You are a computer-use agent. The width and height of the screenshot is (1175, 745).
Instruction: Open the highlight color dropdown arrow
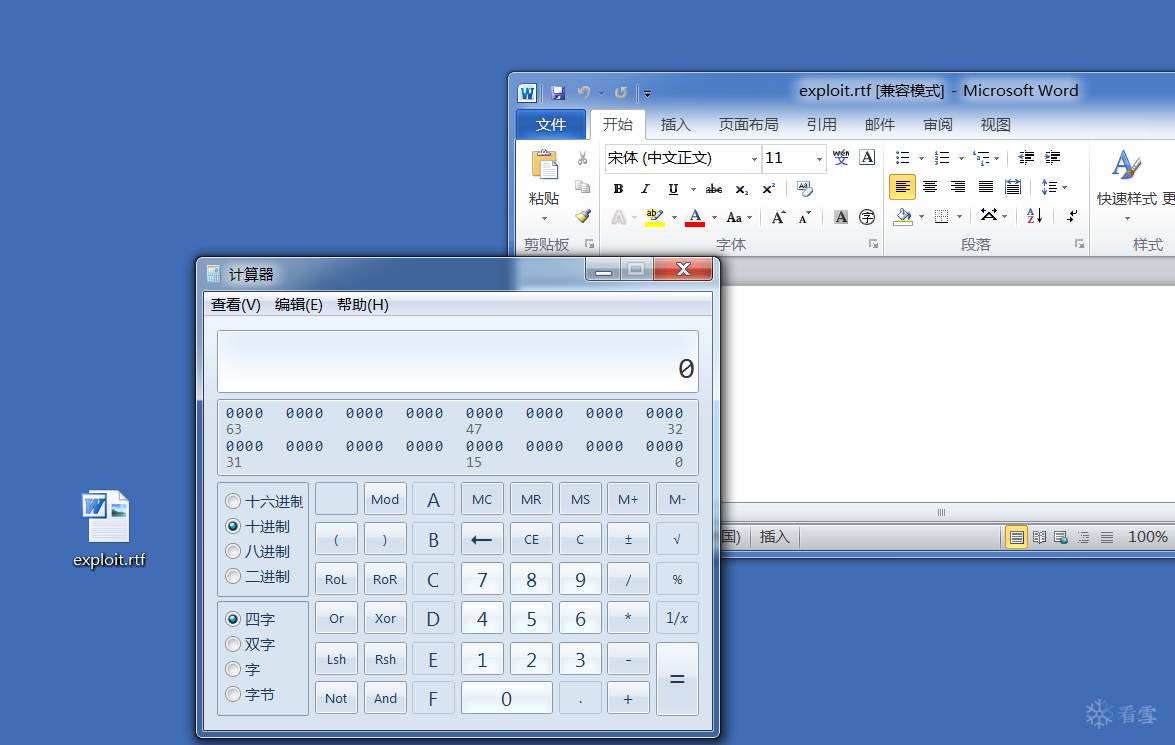click(x=674, y=218)
